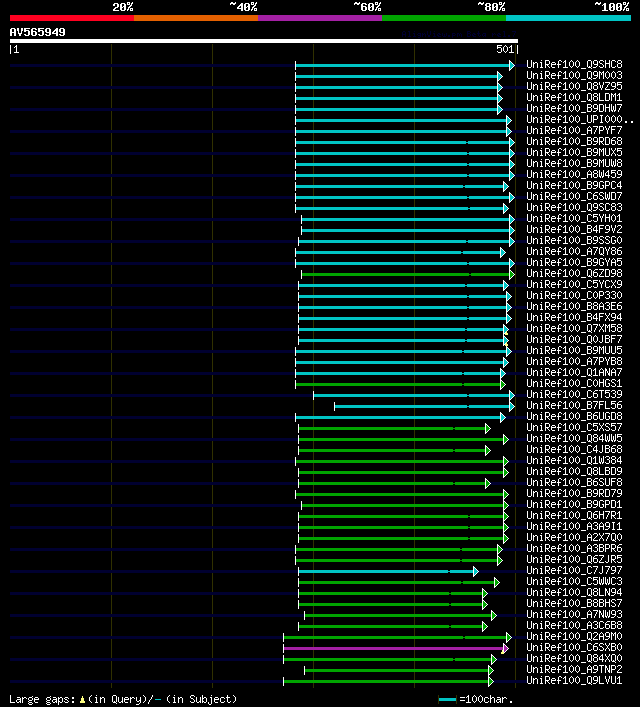Click the UniRef100_Q9SC83 label

tap(574, 207)
